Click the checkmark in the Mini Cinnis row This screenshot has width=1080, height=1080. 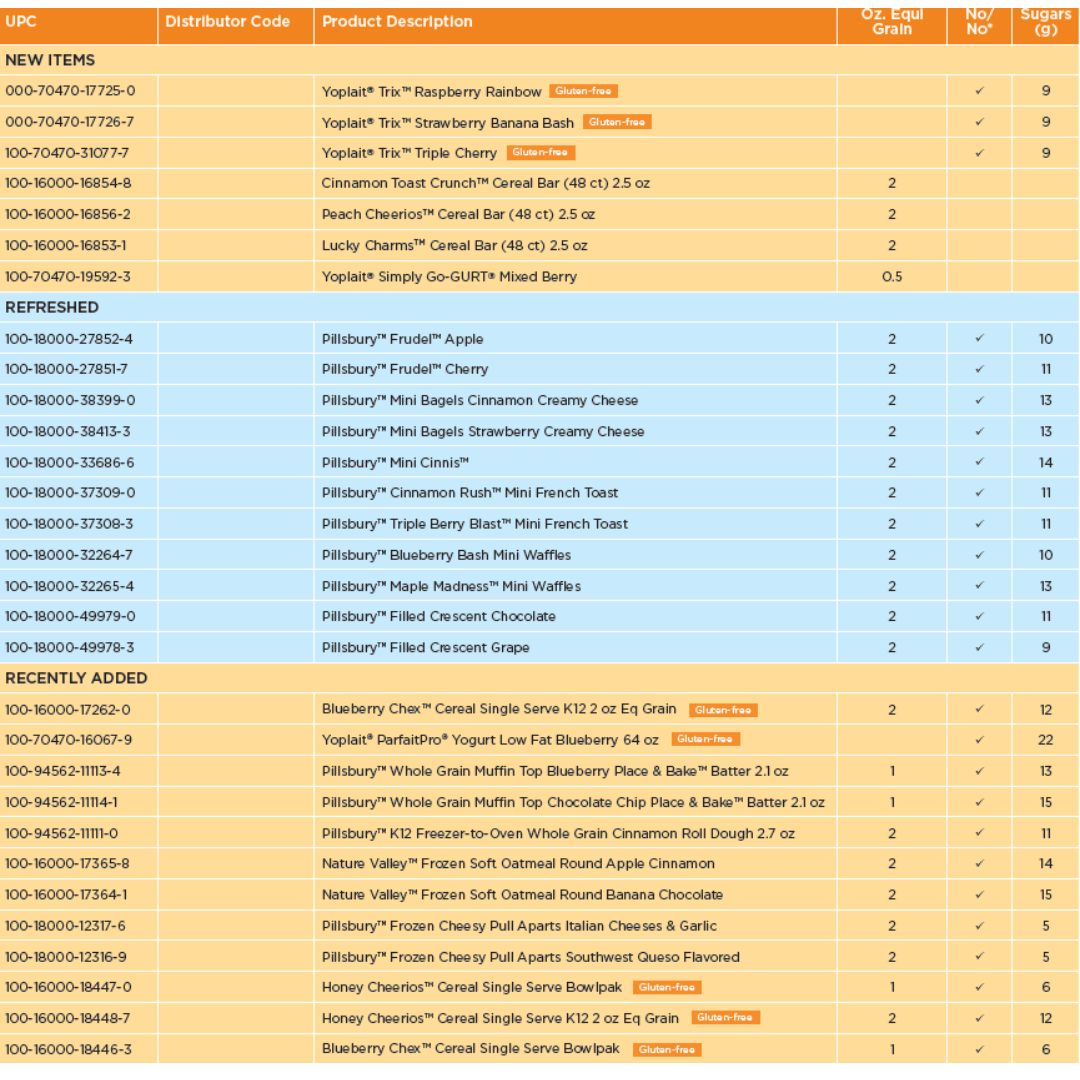coord(979,462)
